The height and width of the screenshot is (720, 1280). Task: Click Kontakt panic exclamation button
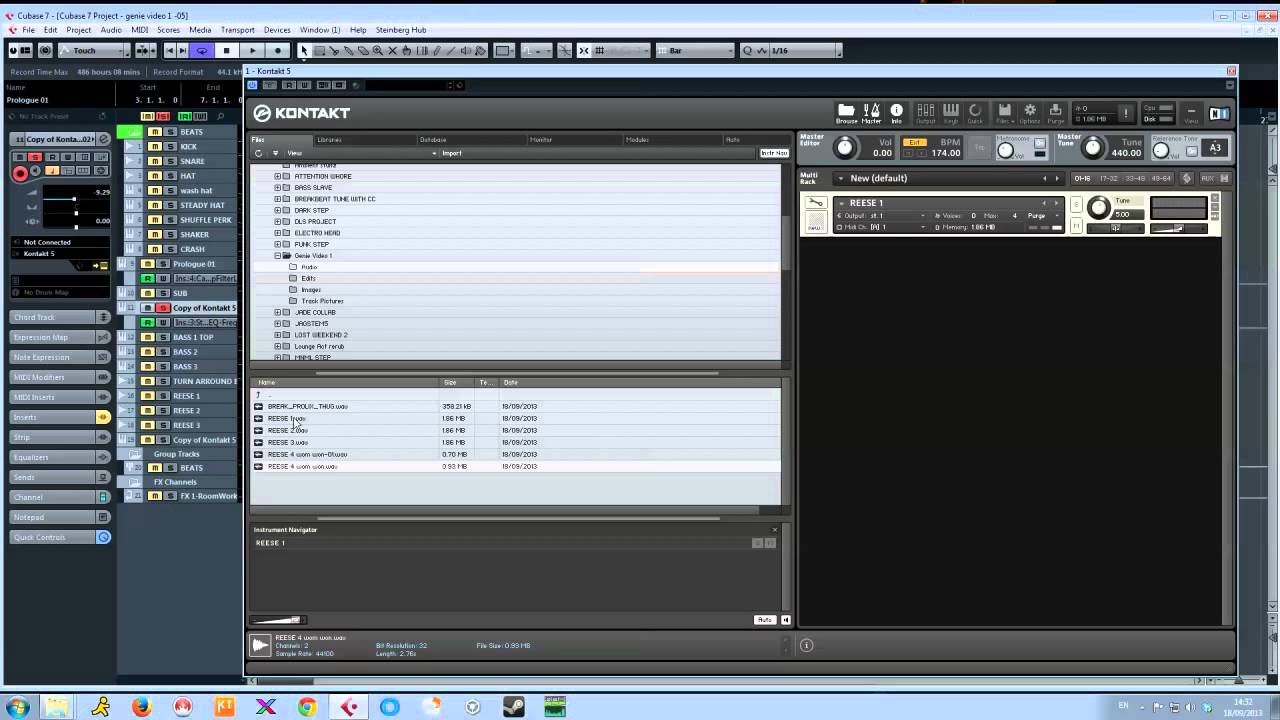point(1125,113)
